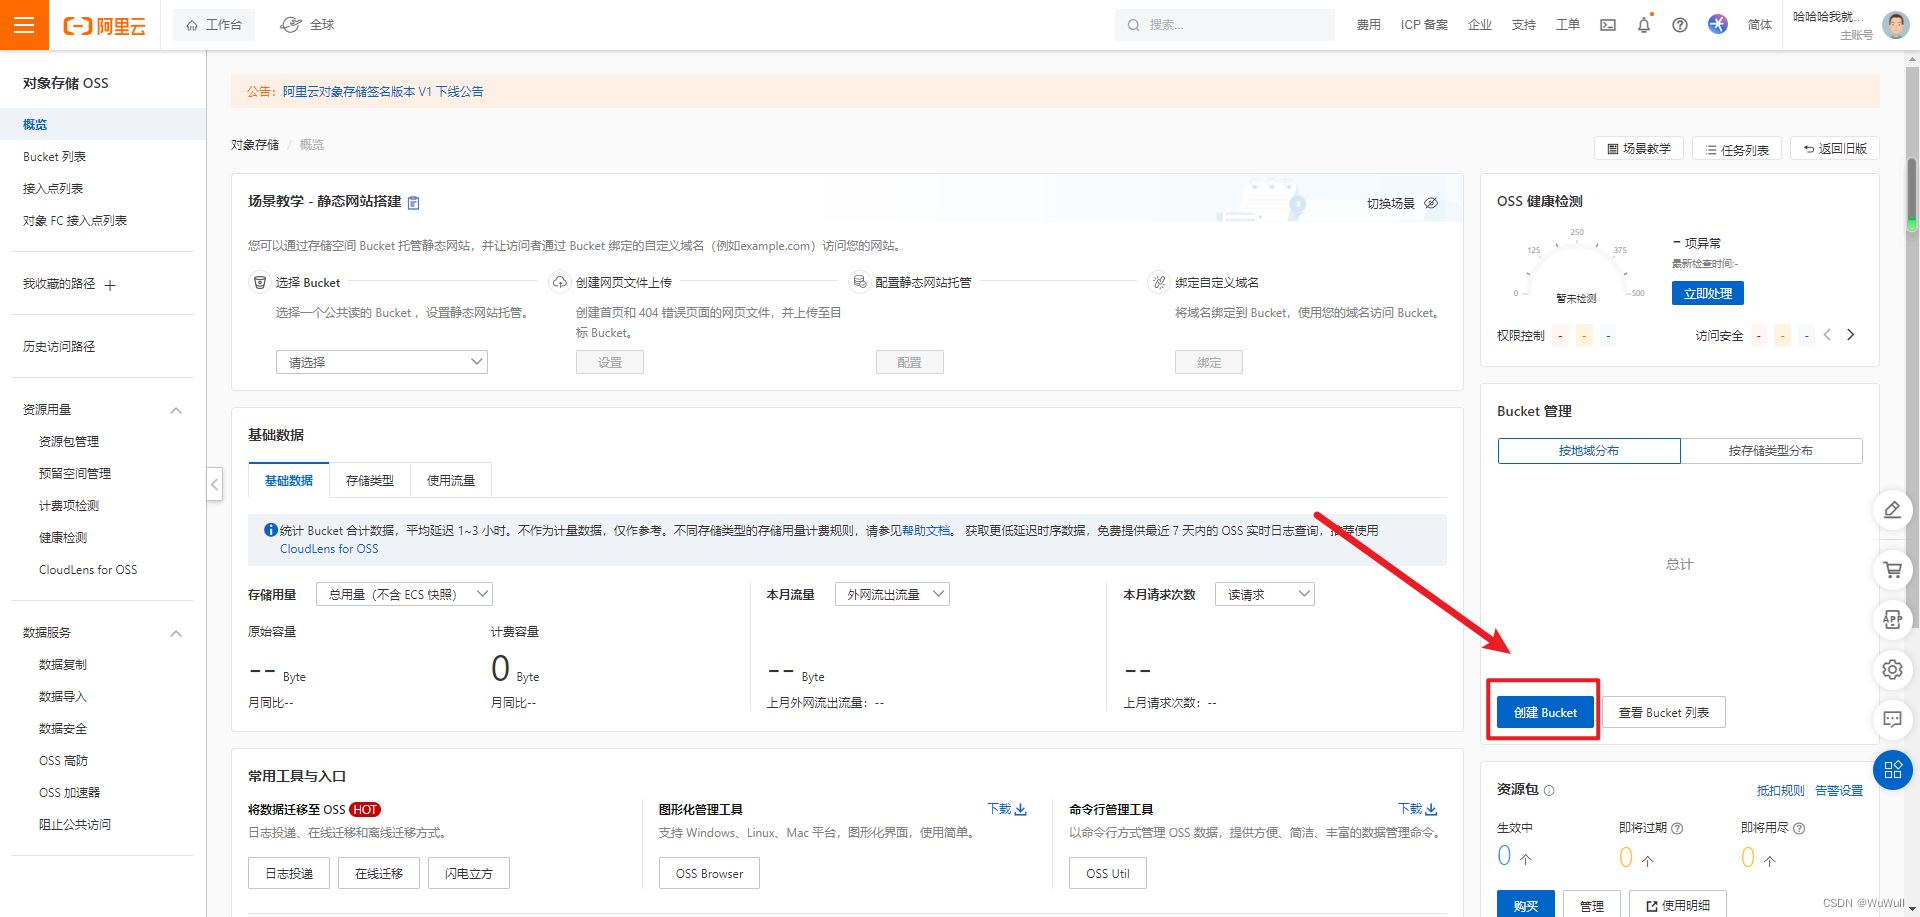Viewport: 1920px width, 917px height.
Task: Open the 总用量 storage usage dropdown
Action: 404,594
